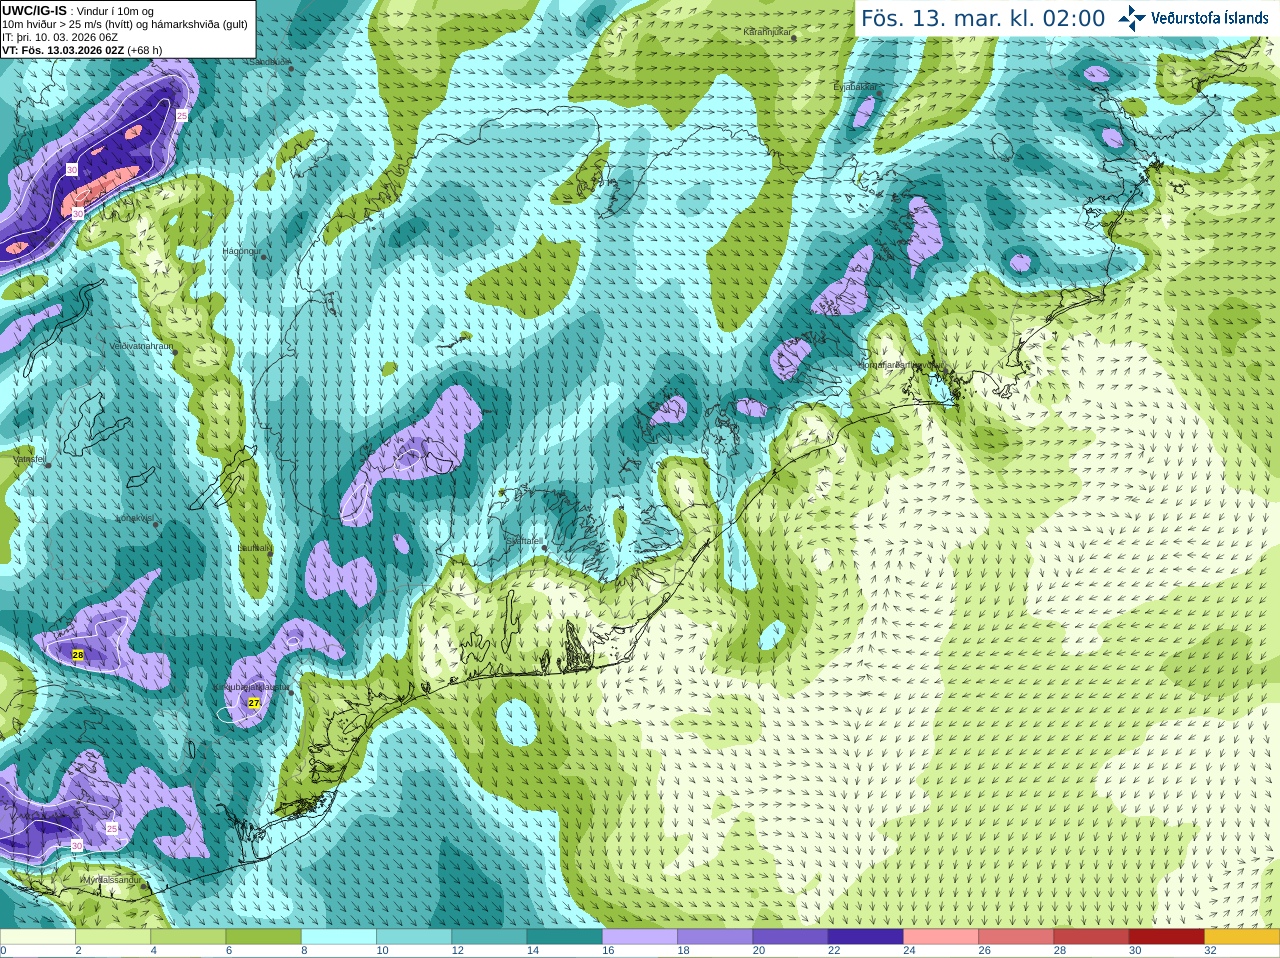Click the 12–14 m/s teal legend swatch

tap(489, 937)
